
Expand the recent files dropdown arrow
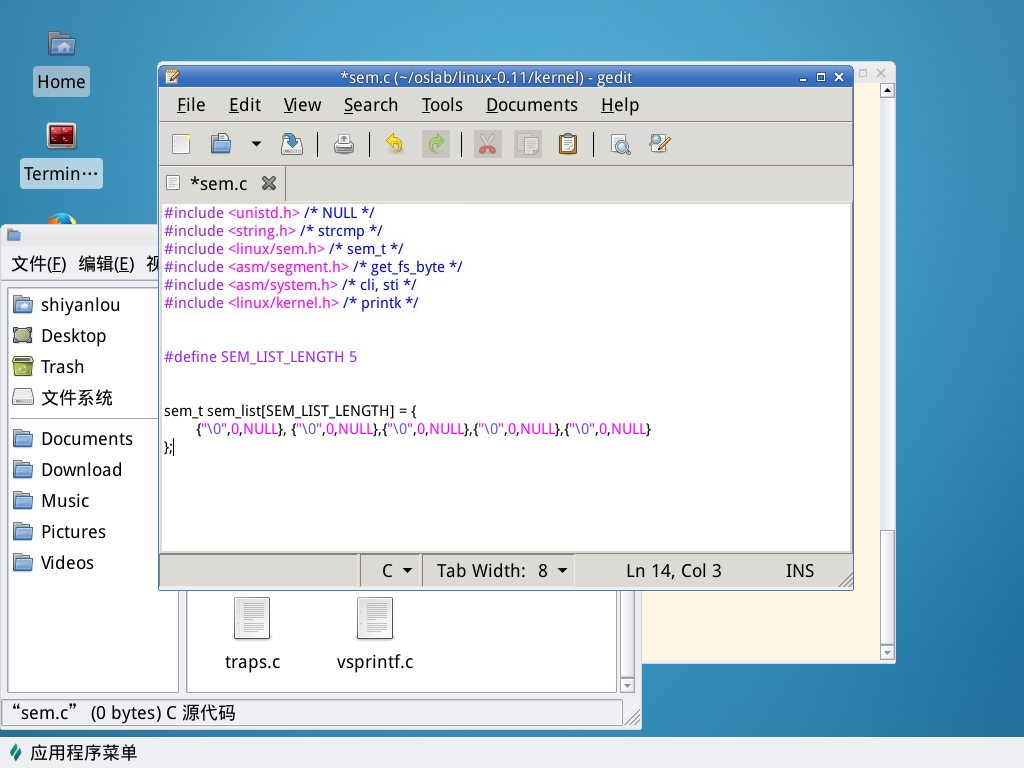pos(256,144)
